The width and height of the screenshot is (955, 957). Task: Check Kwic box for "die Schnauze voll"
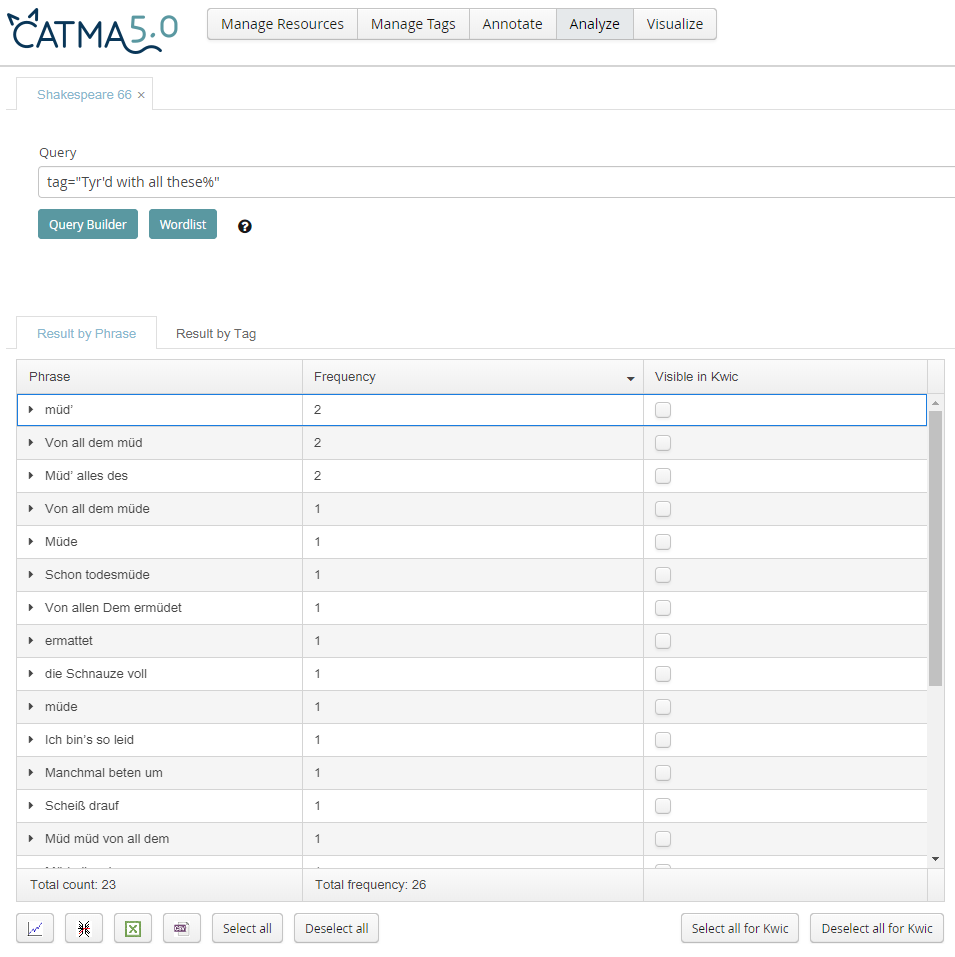(663, 674)
